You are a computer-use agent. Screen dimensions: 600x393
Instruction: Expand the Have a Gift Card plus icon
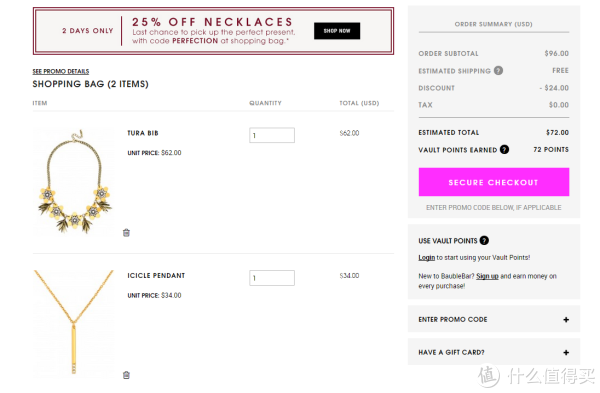pyautogui.click(x=566, y=352)
